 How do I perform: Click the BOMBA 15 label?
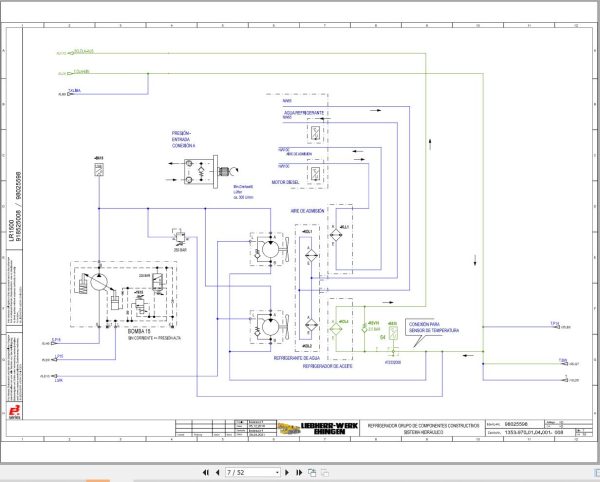click(x=139, y=331)
